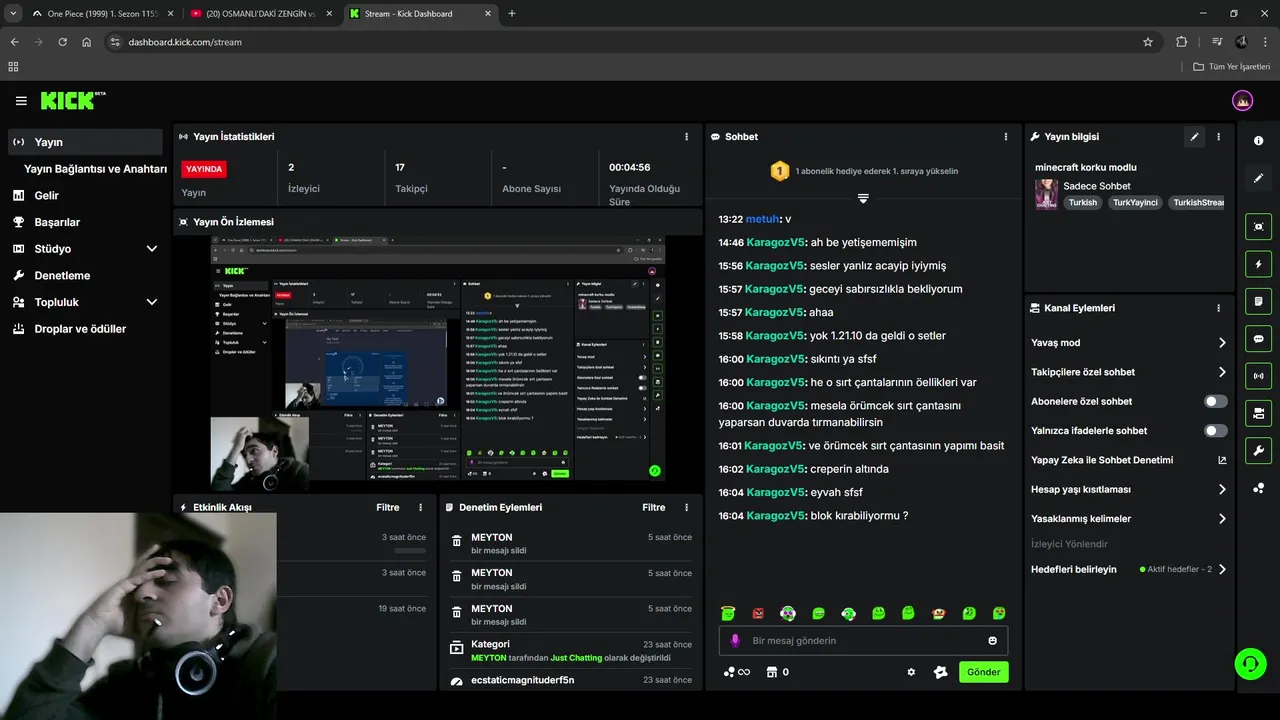Click the trash icon beside the top MEYTON entry

click(456, 541)
